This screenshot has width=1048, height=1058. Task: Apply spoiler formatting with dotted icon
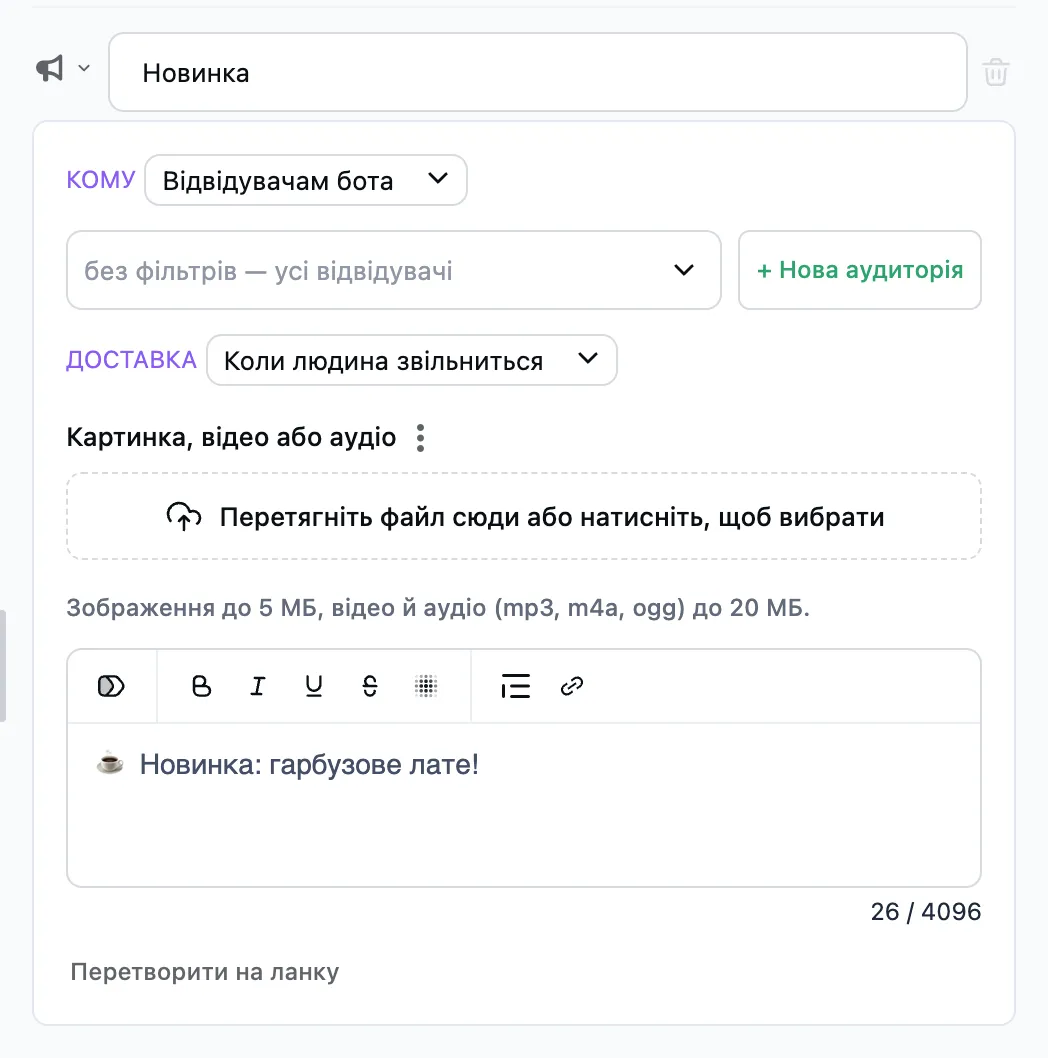click(426, 686)
